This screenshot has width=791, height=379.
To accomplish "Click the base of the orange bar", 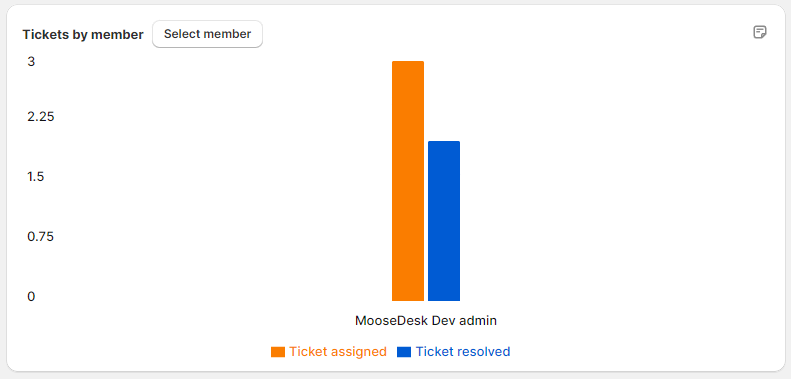I will 408,299.
